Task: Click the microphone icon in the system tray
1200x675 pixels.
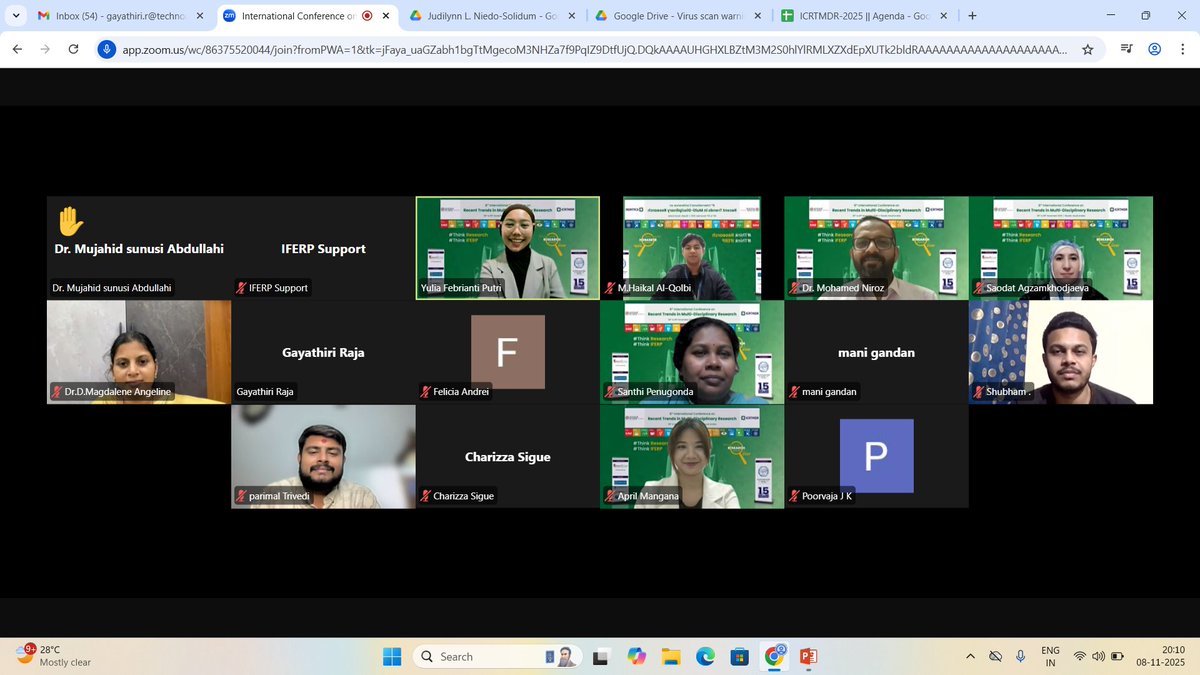Action: (x=1021, y=656)
